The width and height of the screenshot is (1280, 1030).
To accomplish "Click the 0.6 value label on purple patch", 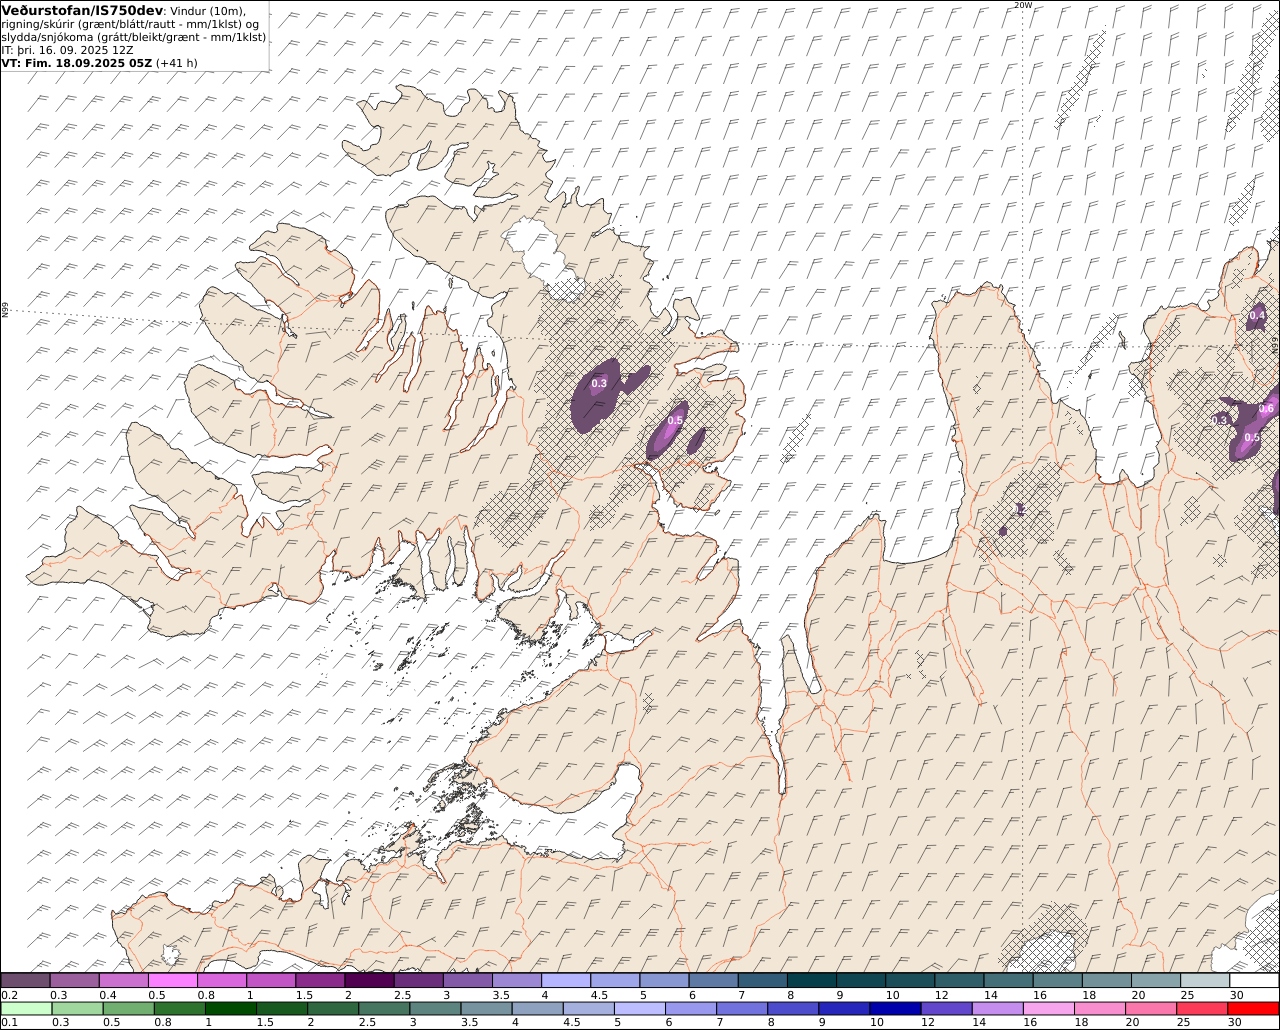I will [x=1266, y=408].
